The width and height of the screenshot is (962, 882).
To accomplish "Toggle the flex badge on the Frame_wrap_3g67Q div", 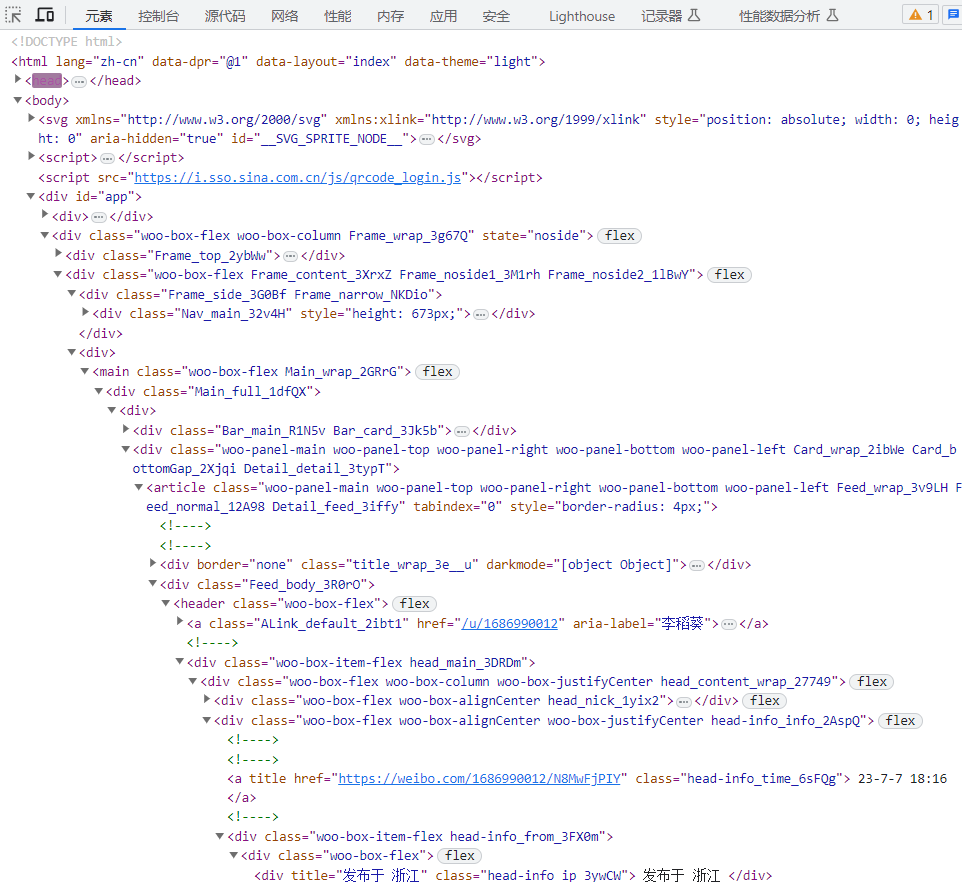I will (x=618, y=236).
